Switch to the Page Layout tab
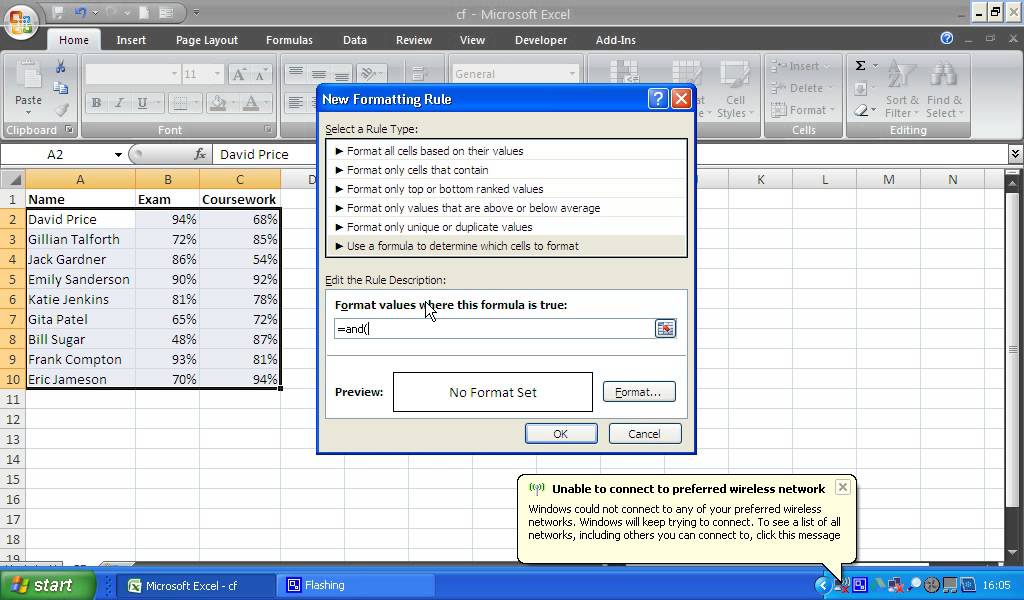Viewport: 1024px width, 600px height. tap(206, 40)
